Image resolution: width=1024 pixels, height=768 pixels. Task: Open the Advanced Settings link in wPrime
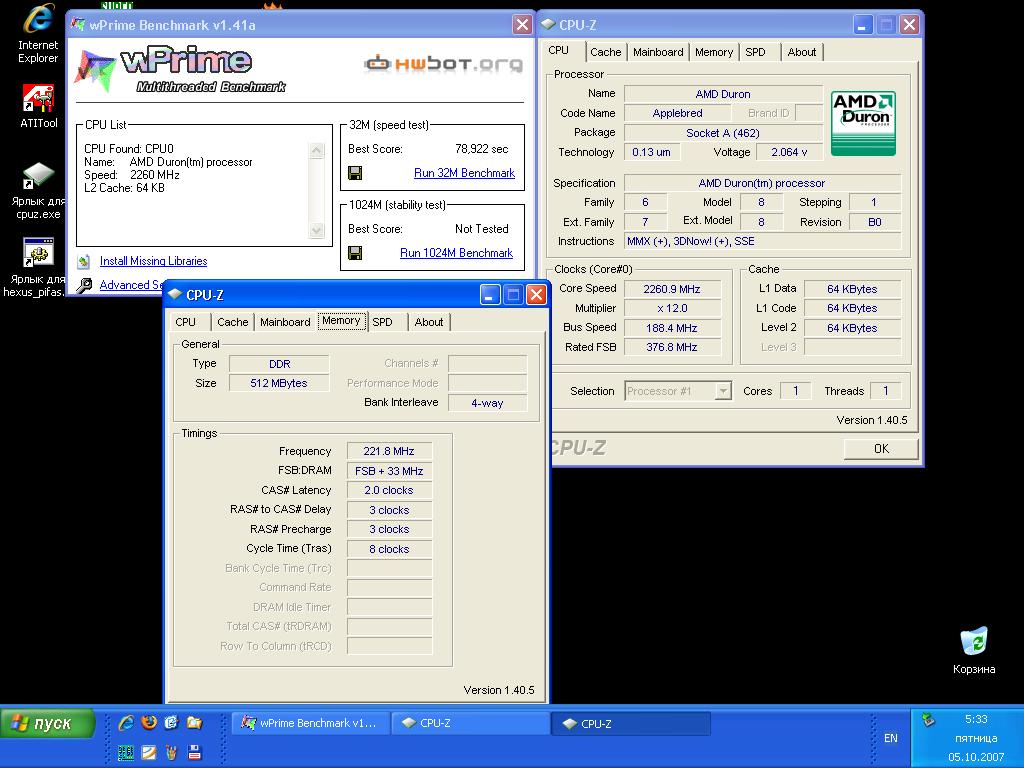(x=131, y=285)
